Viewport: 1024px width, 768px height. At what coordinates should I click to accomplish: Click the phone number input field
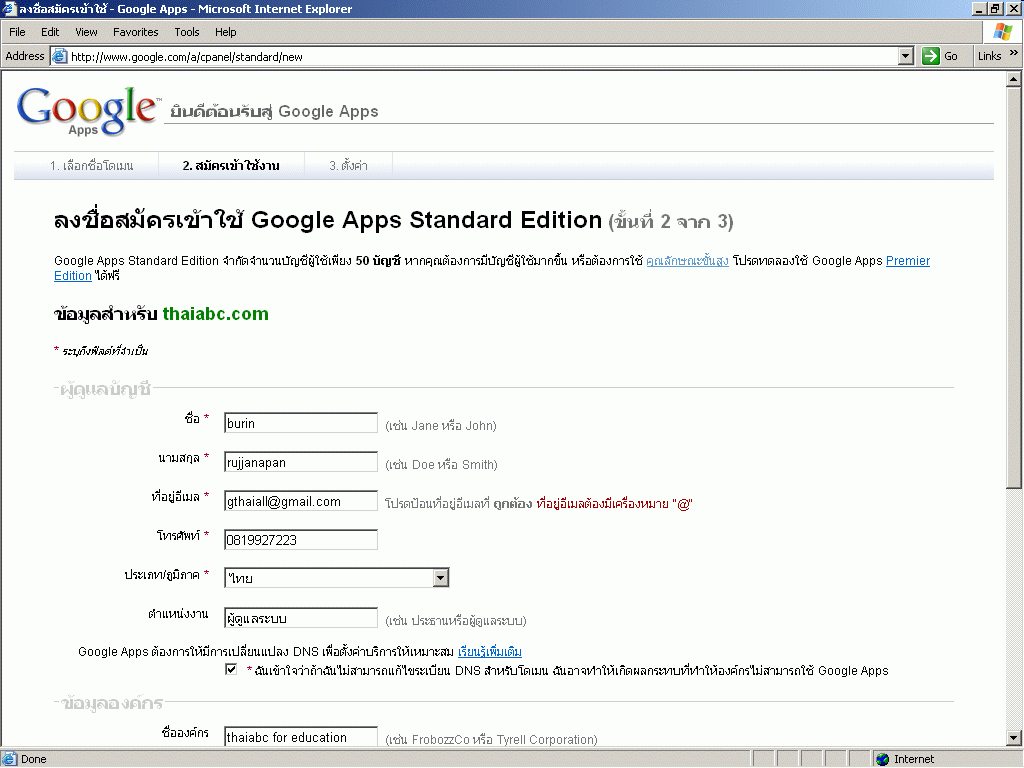[x=301, y=540]
